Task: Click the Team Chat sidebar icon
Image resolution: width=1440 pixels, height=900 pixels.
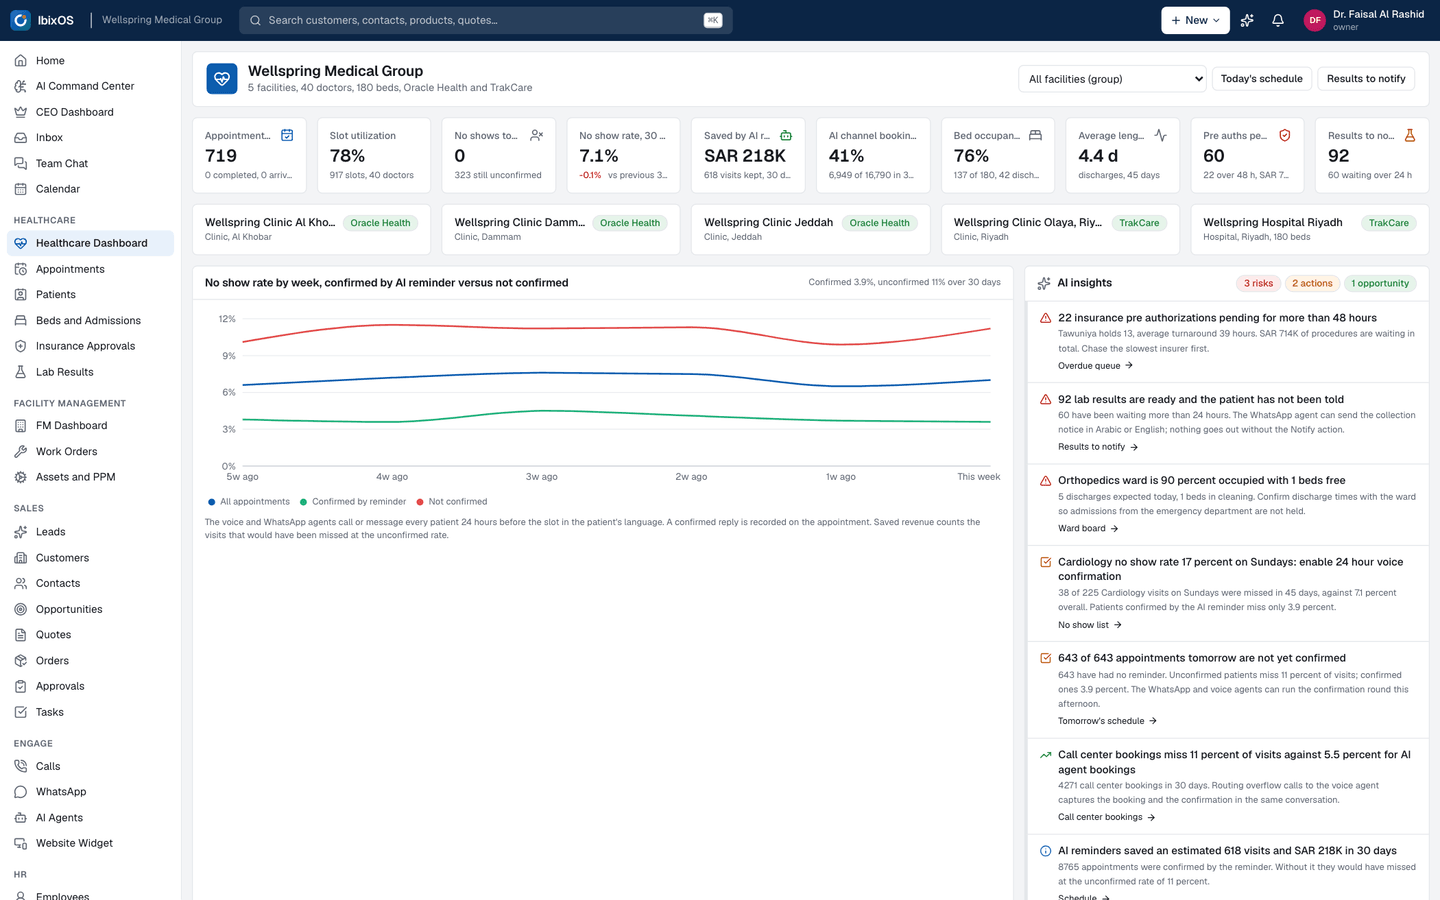Action: pyautogui.click(x=20, y=163)
